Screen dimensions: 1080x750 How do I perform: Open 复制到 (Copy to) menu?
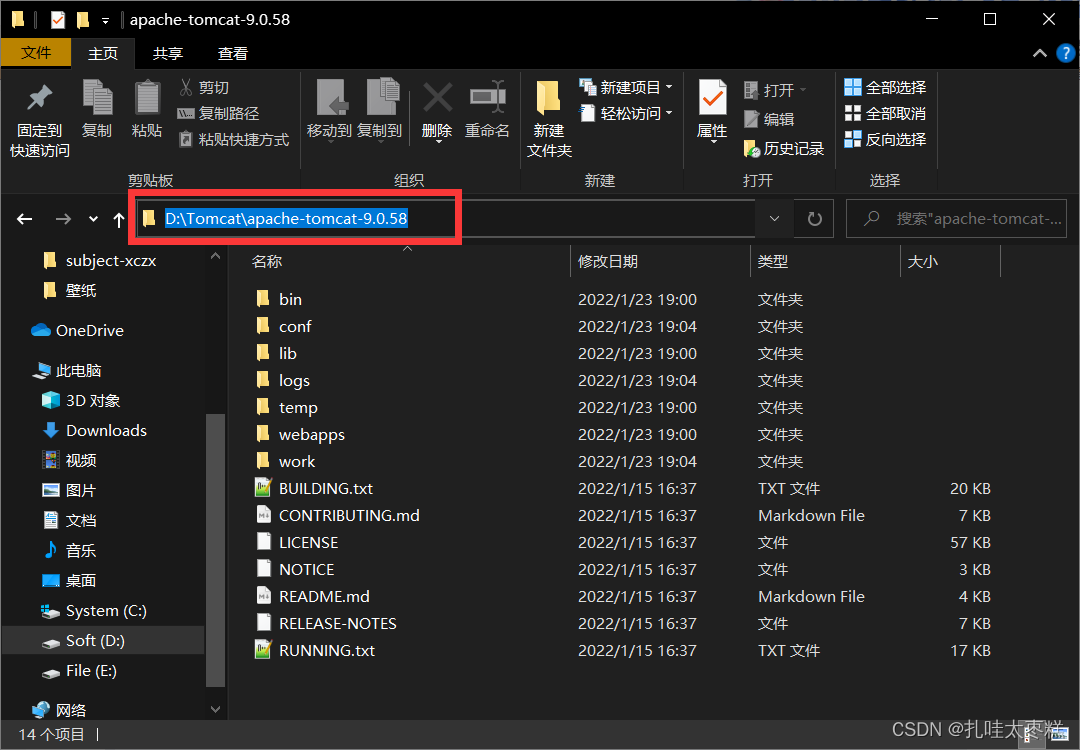(x=380, y=110)
